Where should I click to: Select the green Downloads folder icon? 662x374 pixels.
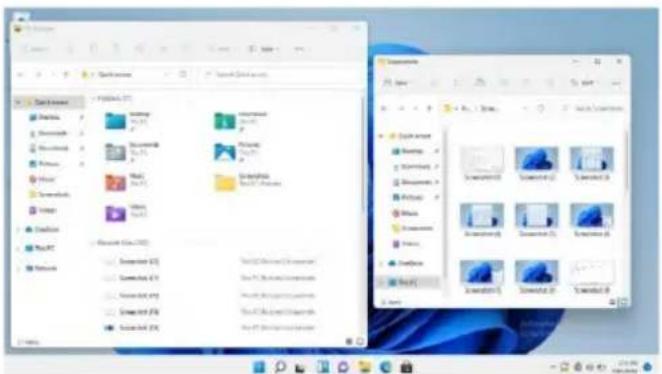[225, 121]
